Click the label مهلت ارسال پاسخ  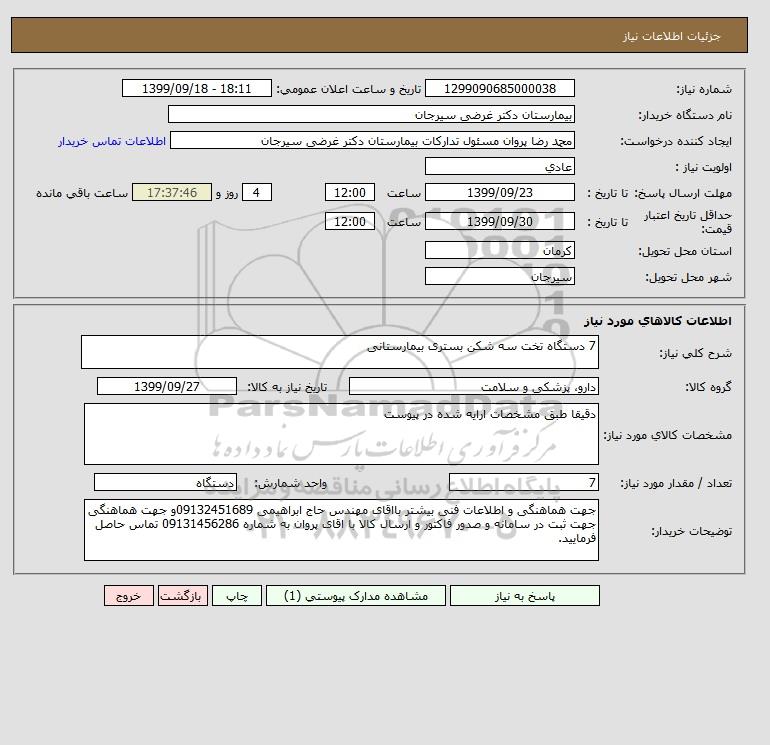(684, 193)
